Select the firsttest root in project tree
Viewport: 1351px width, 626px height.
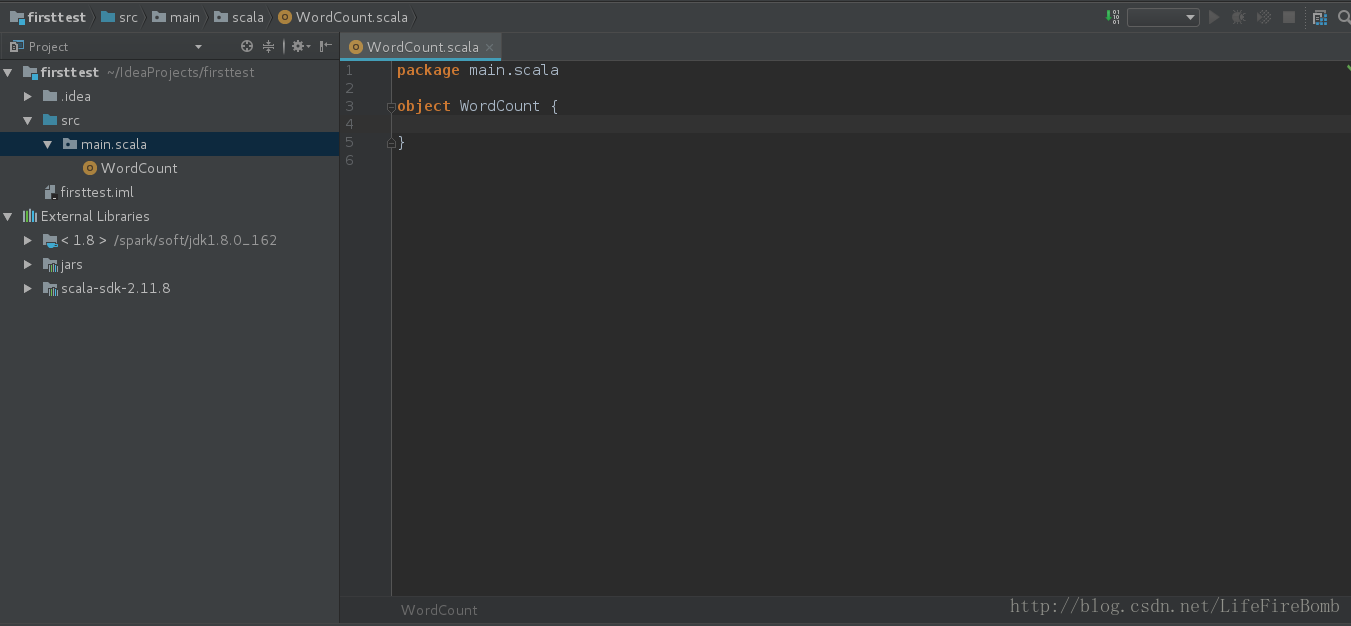point(69,72)
